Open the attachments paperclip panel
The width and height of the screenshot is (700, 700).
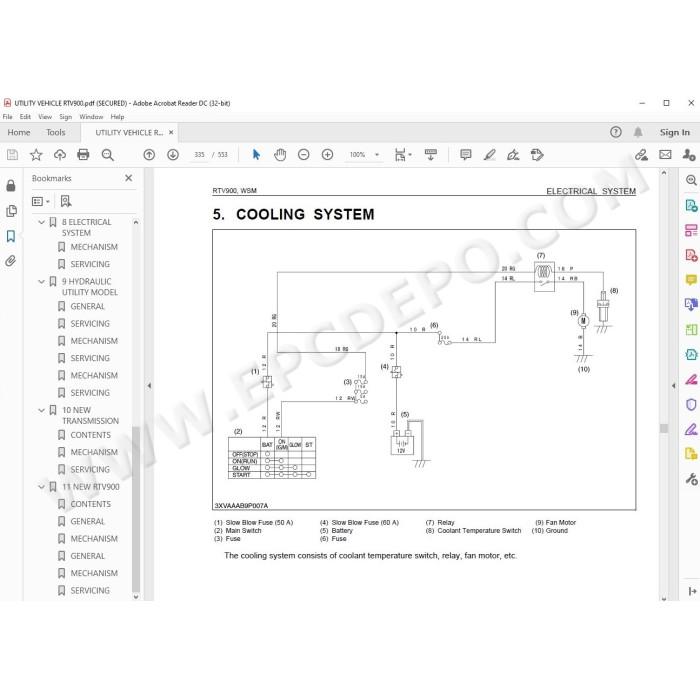click(x=11, y=261)
